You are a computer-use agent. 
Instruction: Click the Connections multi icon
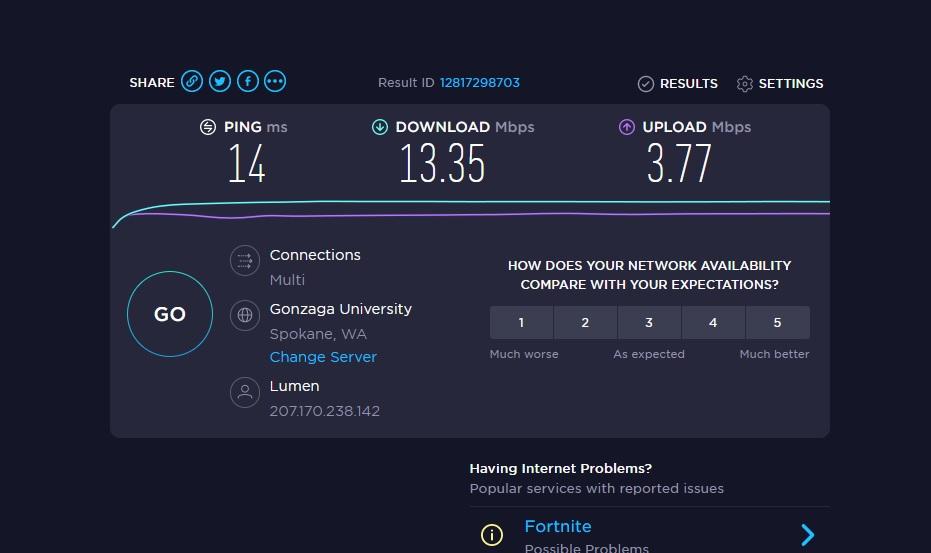pos(245,262)
